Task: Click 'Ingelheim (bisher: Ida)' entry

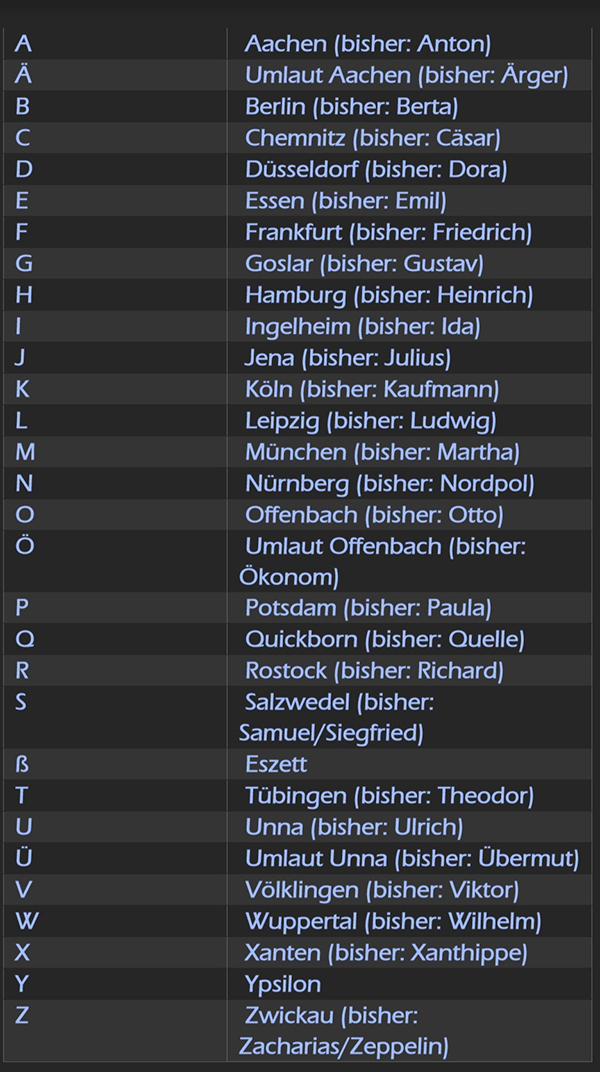Action: click(363, 327)
